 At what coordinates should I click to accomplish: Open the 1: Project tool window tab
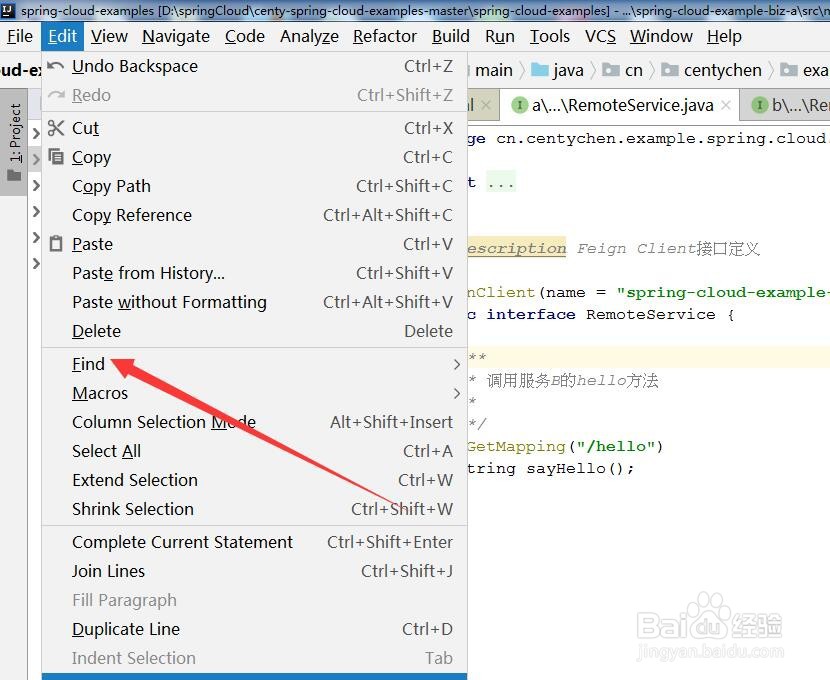point(14,142)
